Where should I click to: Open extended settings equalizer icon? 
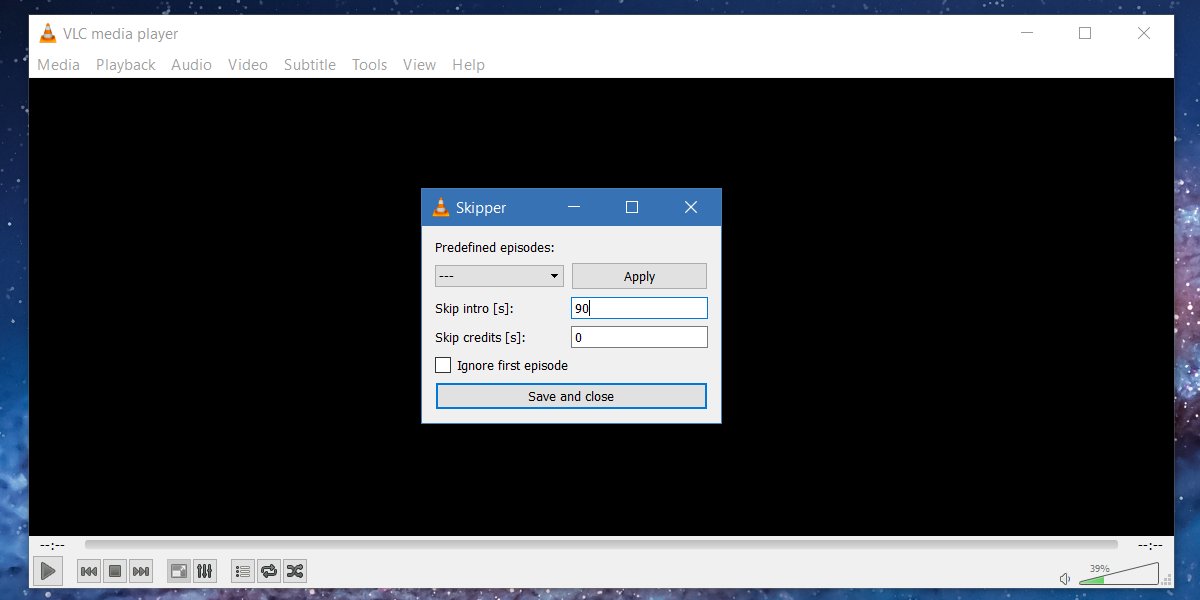coord(205,571)
